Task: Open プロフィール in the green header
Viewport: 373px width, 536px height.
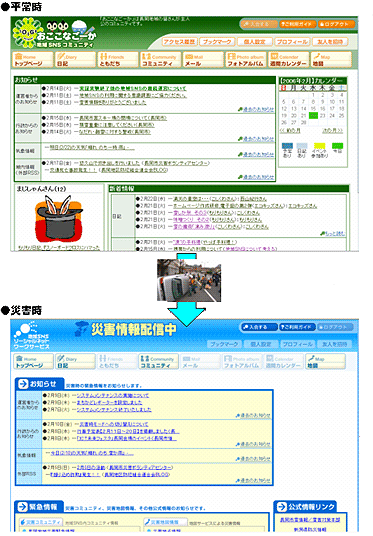Action: tap(292, 42)
